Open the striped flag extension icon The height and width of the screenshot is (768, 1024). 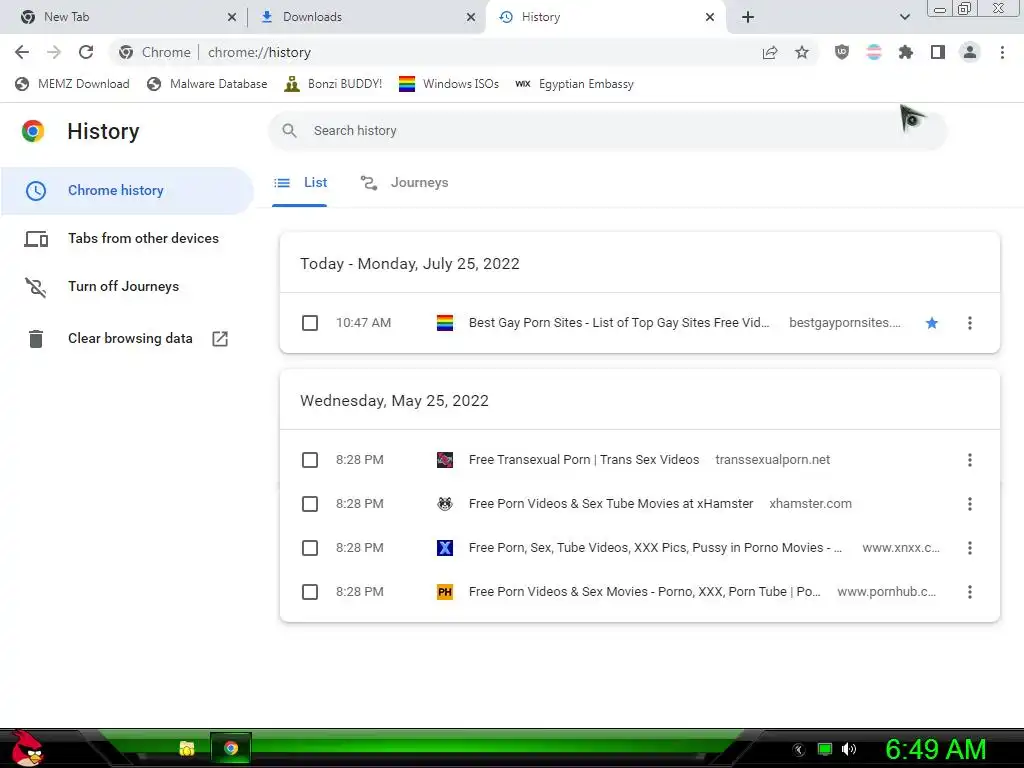pyautogui.click(x=874, y=52)
